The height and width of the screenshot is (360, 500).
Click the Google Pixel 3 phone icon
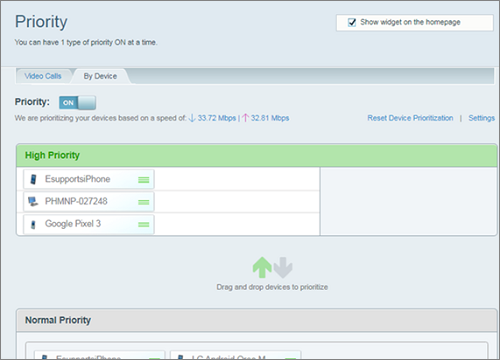coord(33,225)
